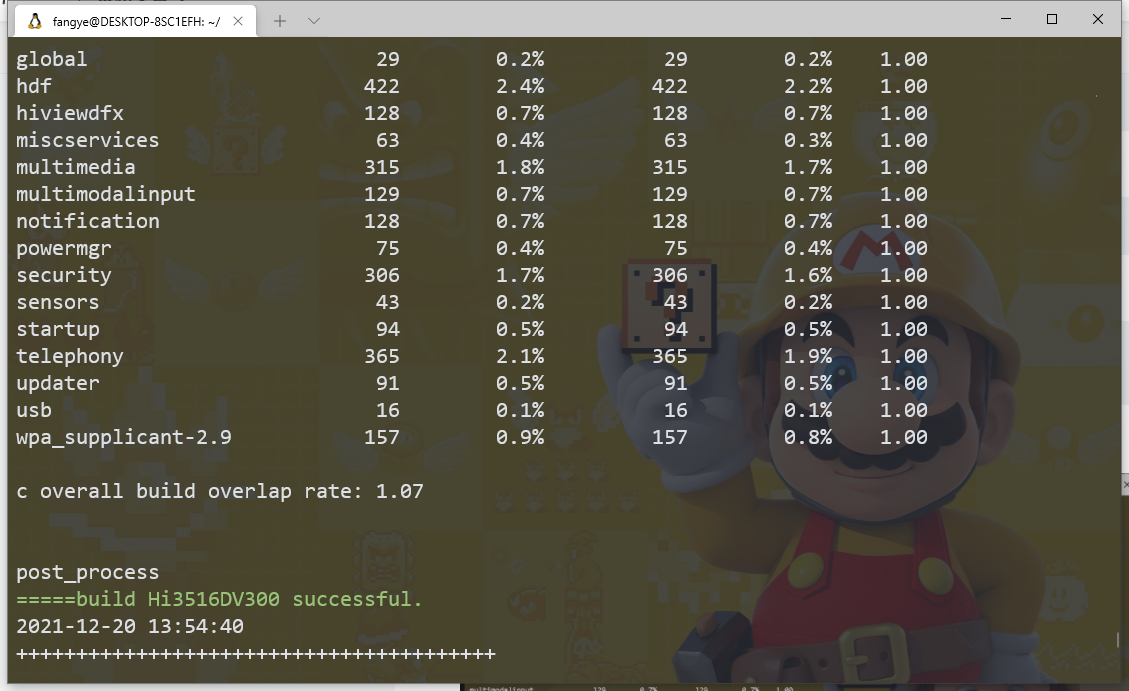The width and height of the screenshot is (1129, 691).
Task: Click the 'multimedia' row name
Action: 76,167
